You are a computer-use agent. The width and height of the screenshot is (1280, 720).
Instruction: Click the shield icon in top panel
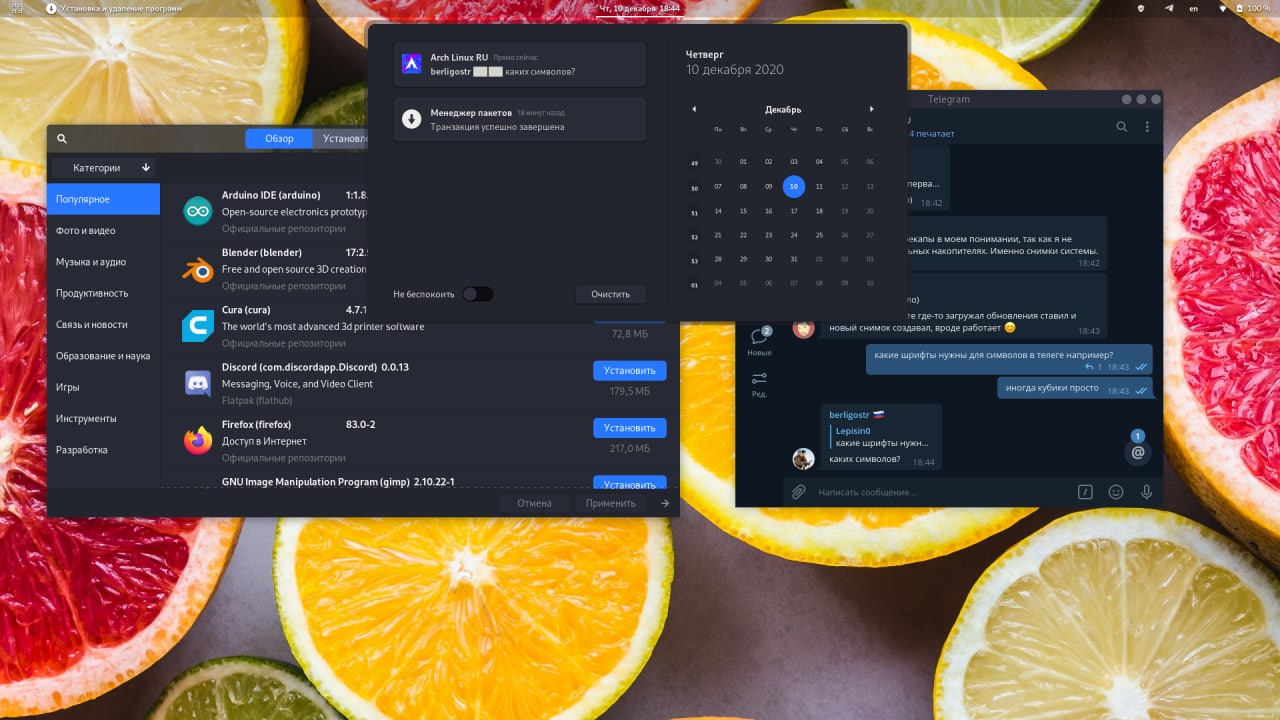click(x=1141, y=8)
